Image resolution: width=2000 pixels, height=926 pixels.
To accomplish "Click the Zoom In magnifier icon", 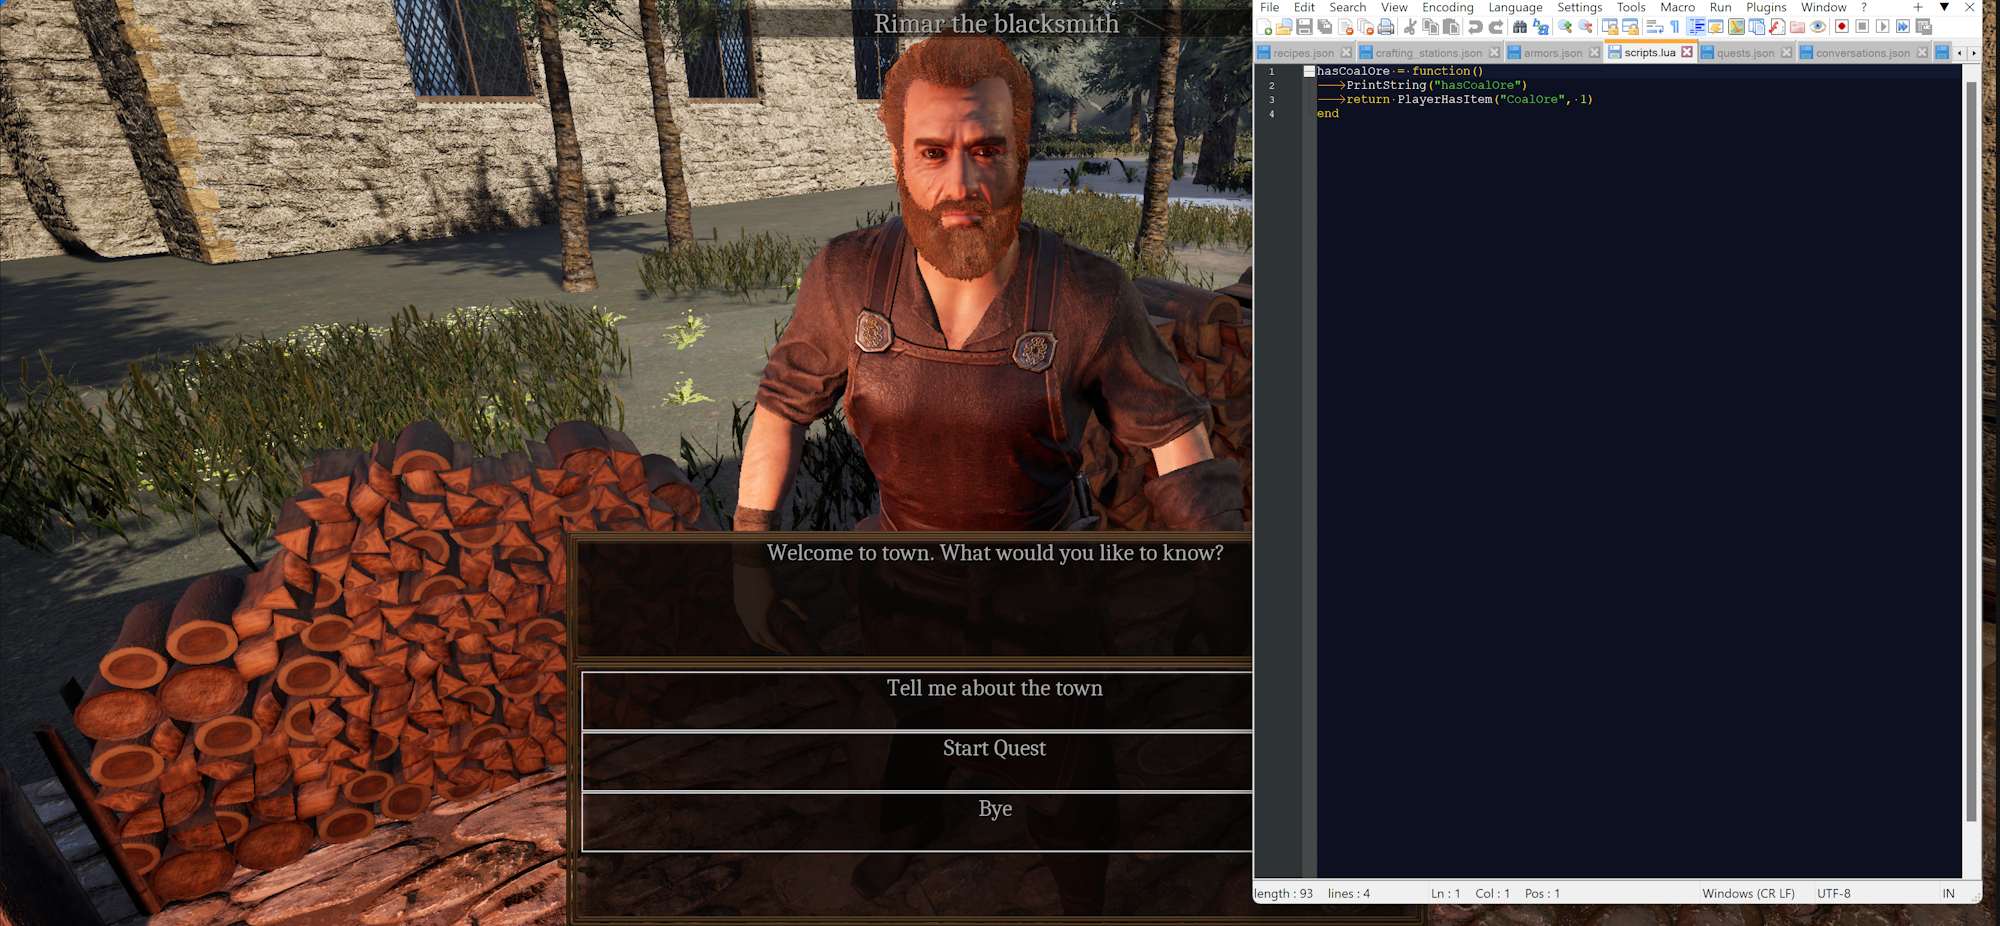I will (1565, 28).
